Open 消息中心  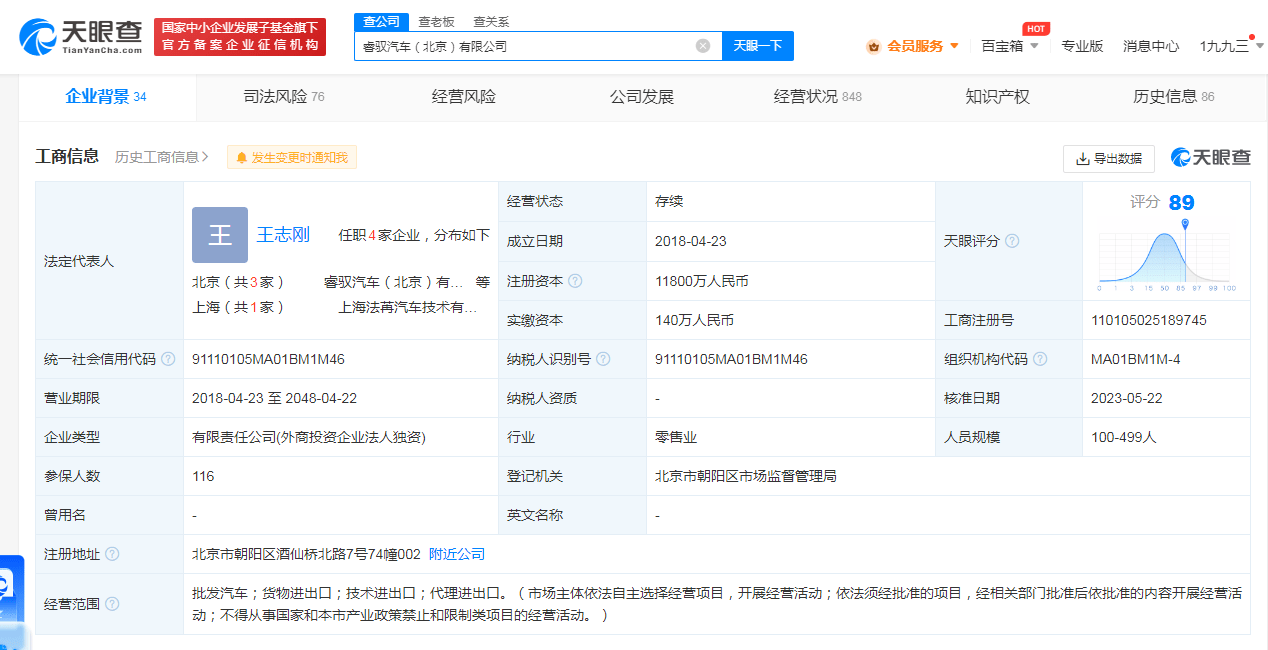[x=1151, y=46]
